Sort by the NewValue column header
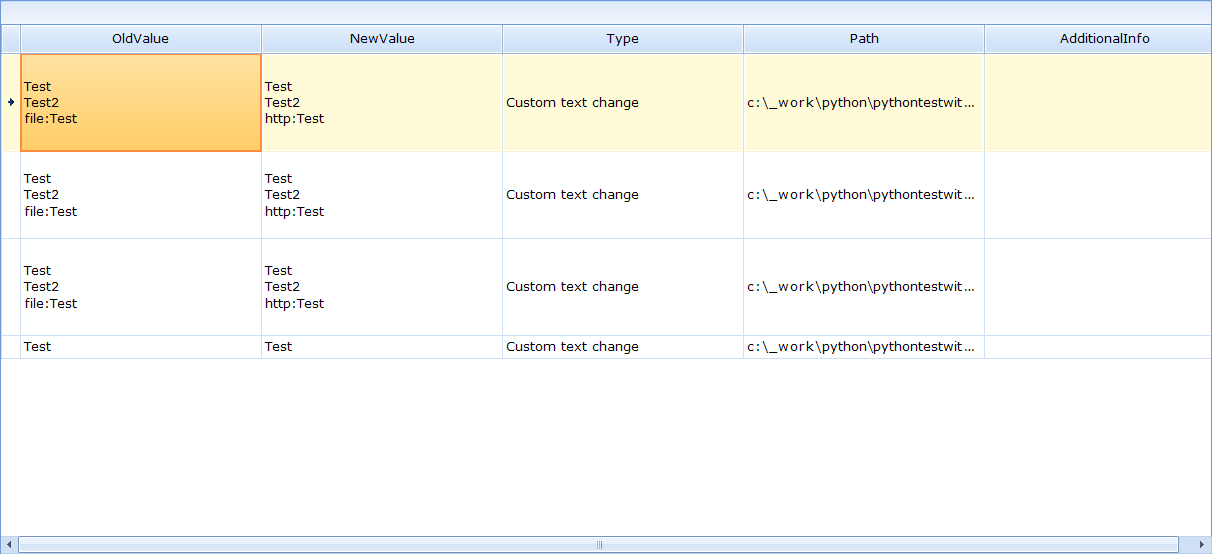The image size is (1212, 554). point(382,39)
